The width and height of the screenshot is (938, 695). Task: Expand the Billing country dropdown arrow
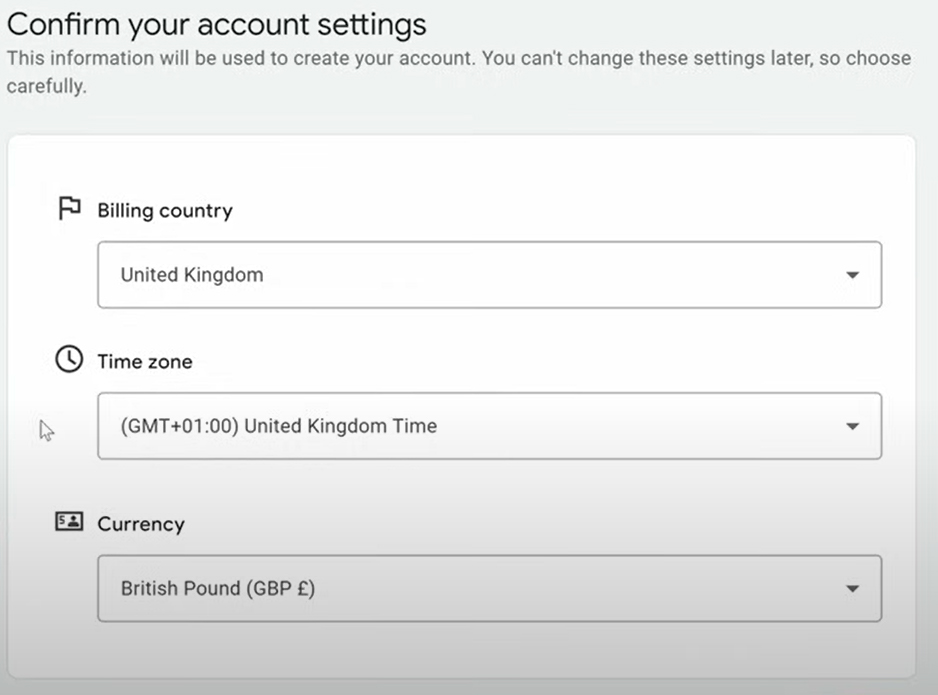tap(852, 275)
